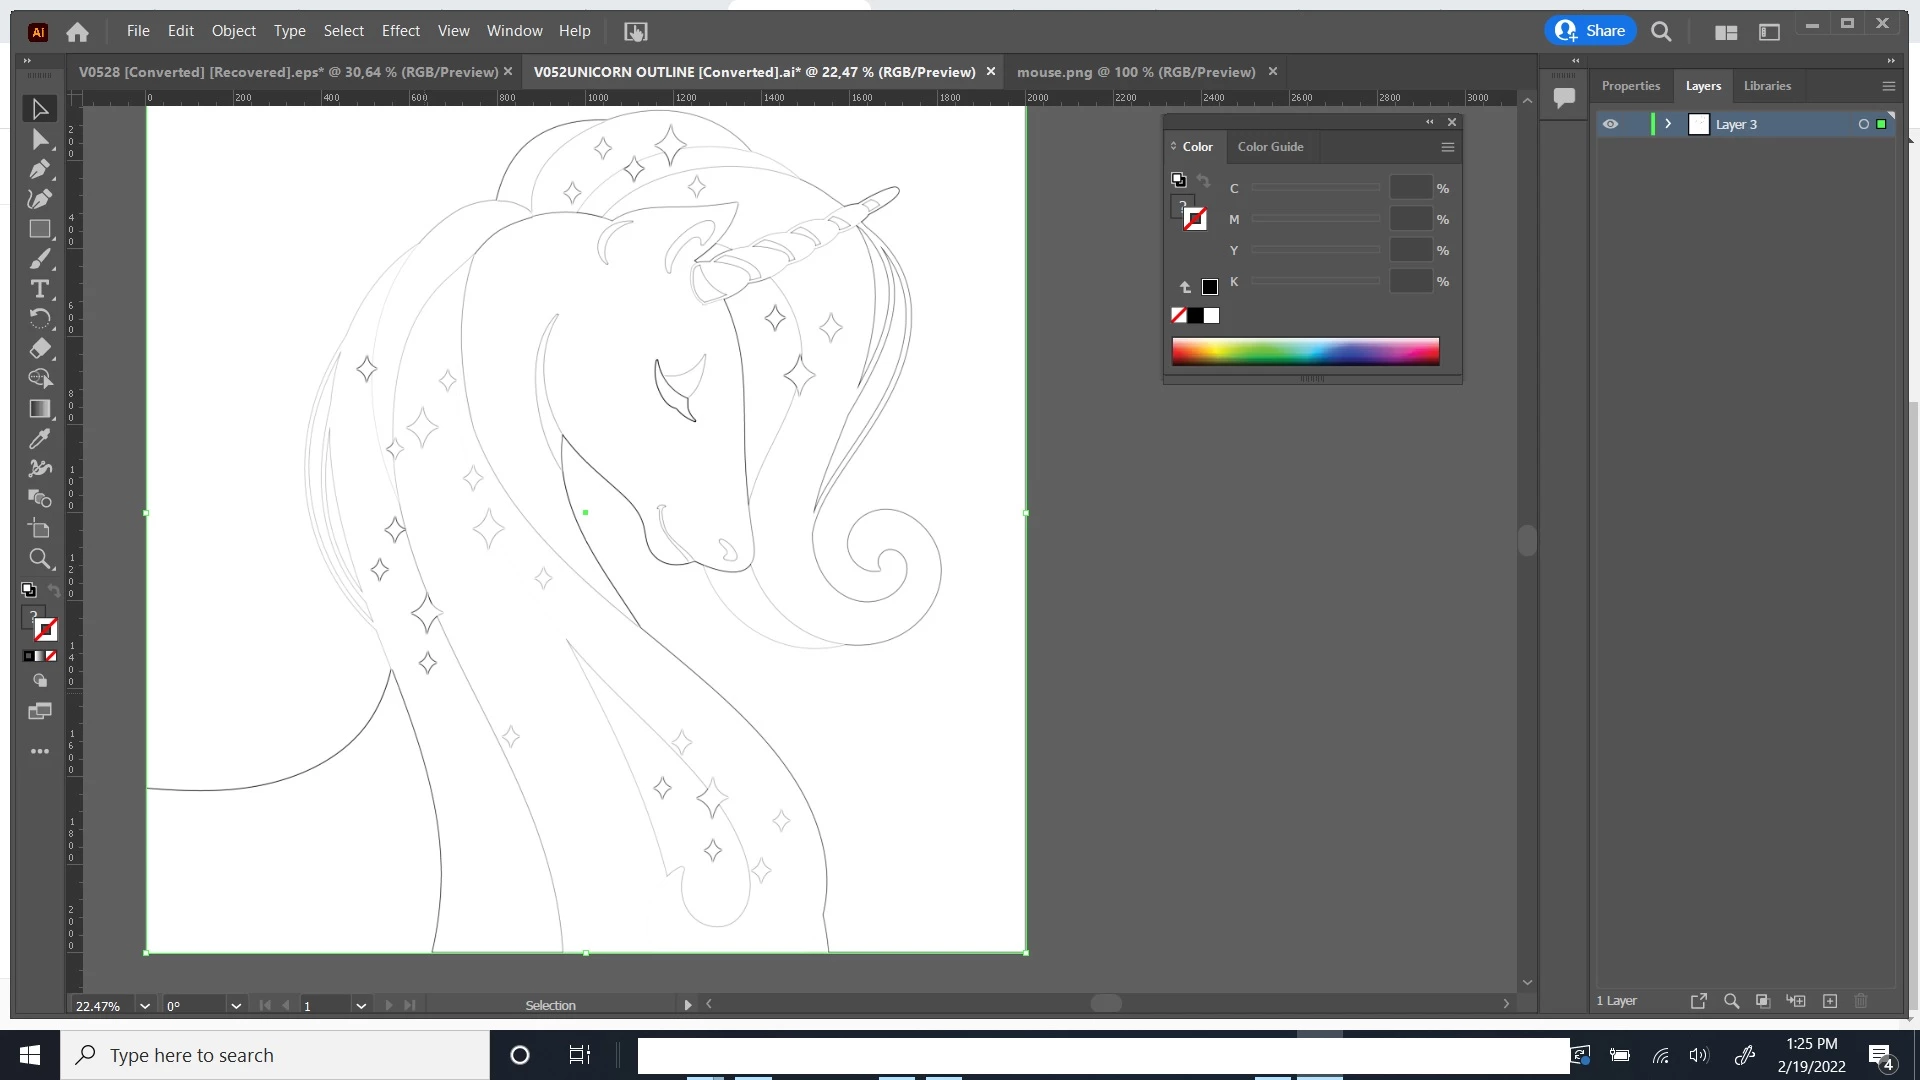Choose the Gradient tool

coord(39,409)
